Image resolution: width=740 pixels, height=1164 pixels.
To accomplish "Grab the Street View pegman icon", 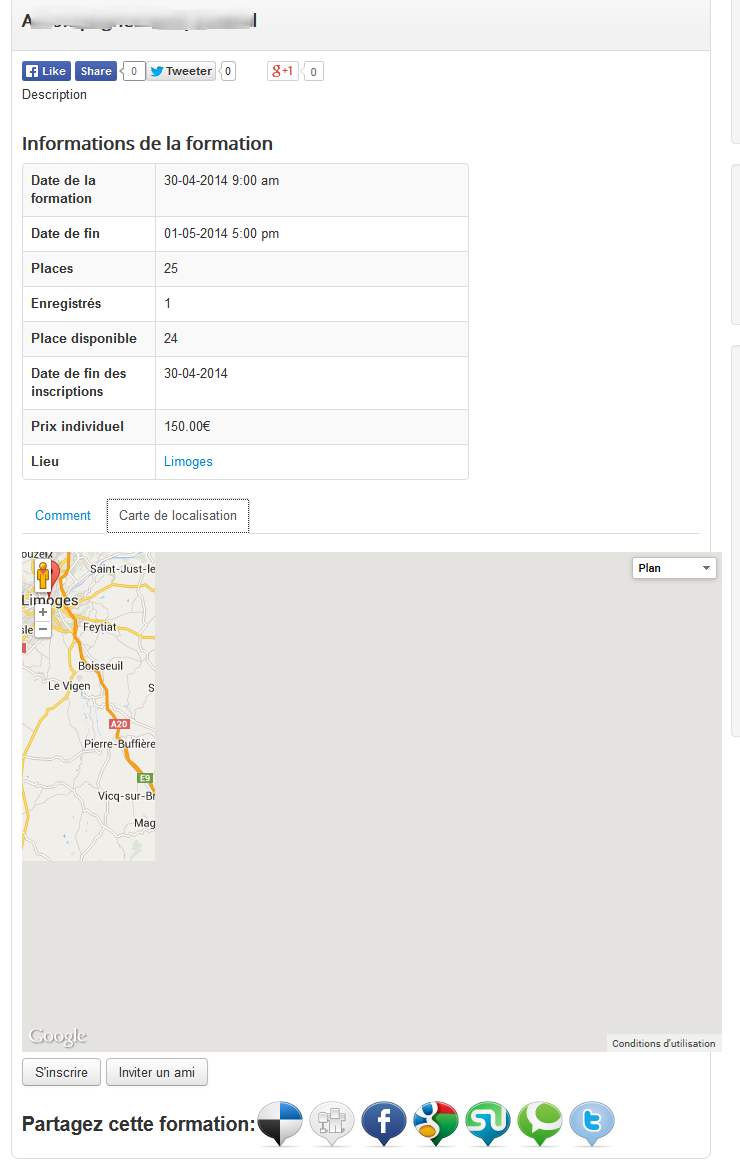I will tap(43, 576).
